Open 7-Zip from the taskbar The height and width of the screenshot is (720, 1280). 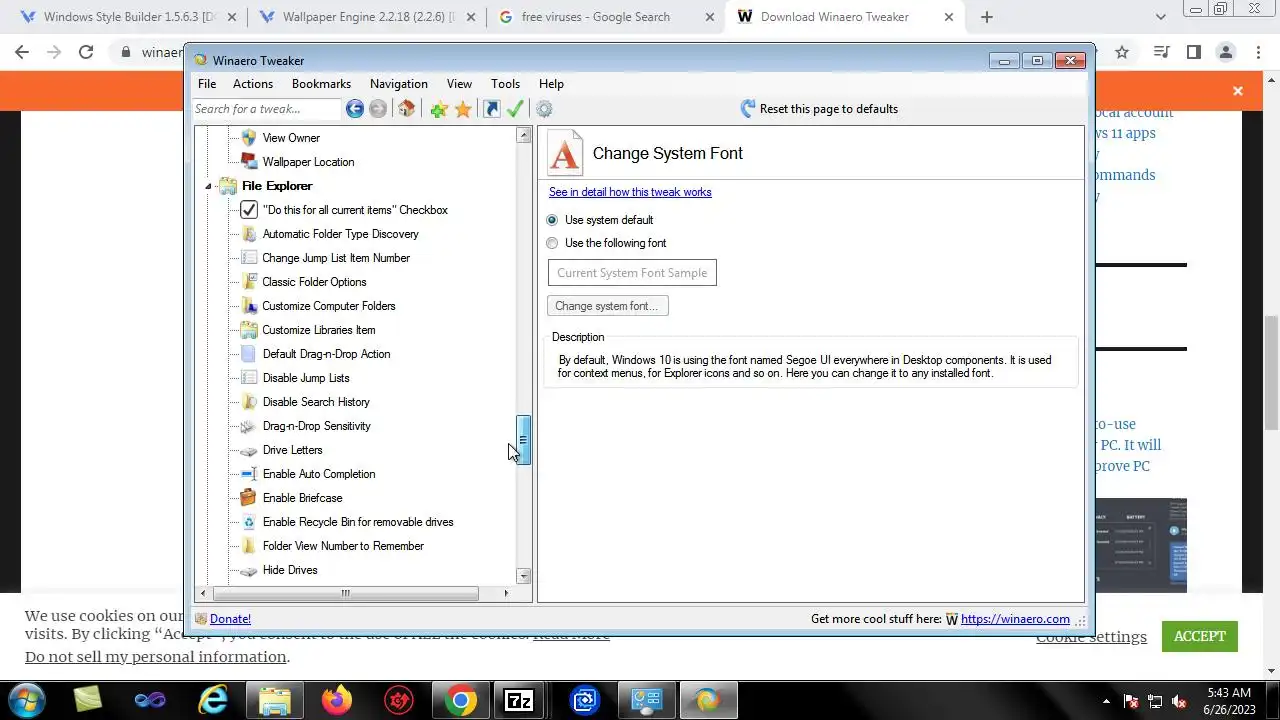519,700
